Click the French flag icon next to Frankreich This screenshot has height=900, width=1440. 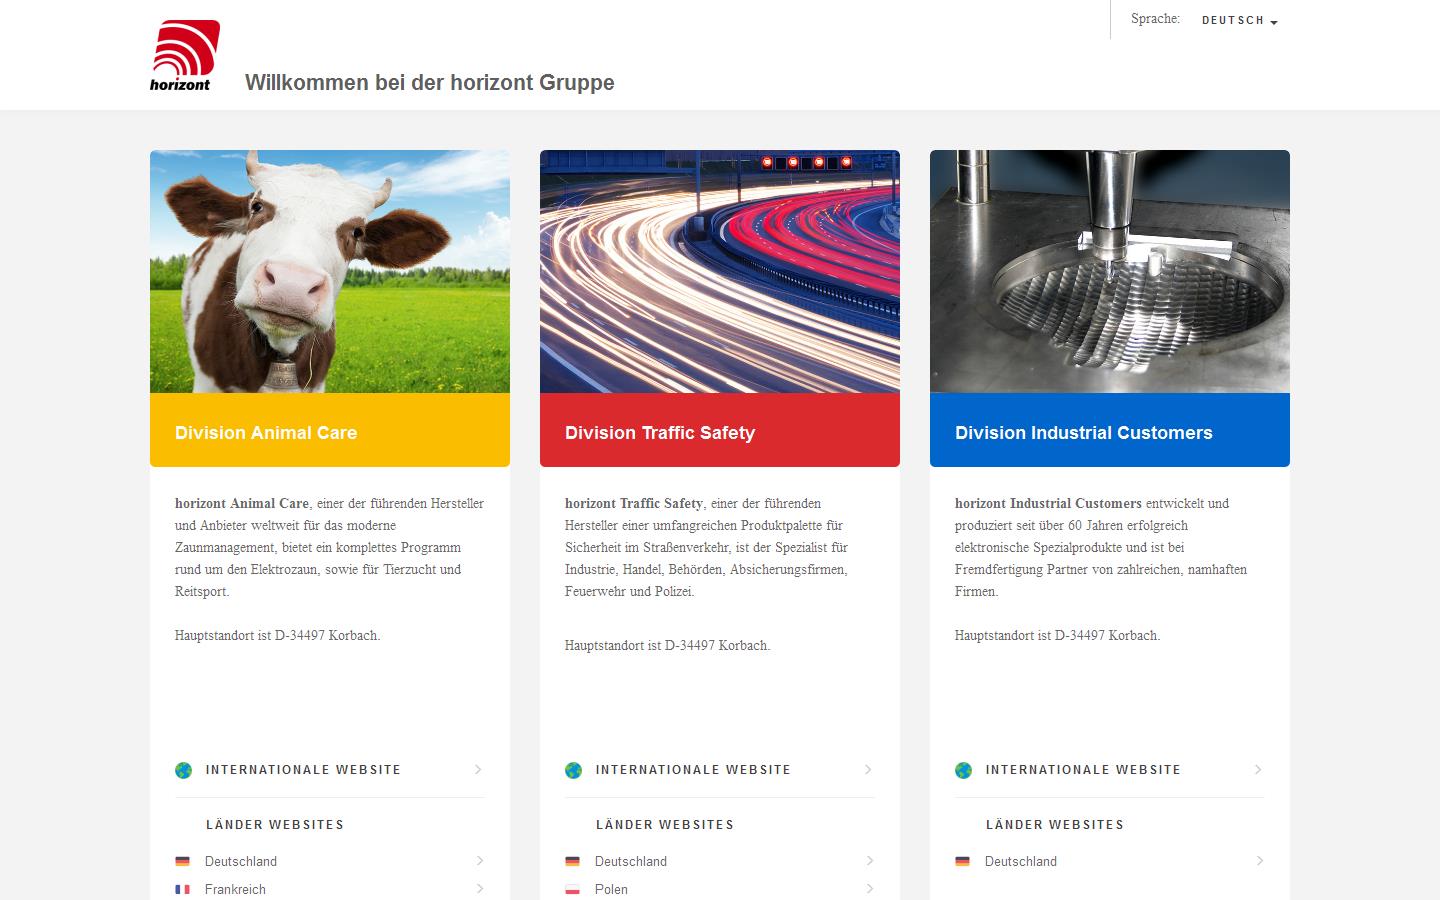click(182, 889)
